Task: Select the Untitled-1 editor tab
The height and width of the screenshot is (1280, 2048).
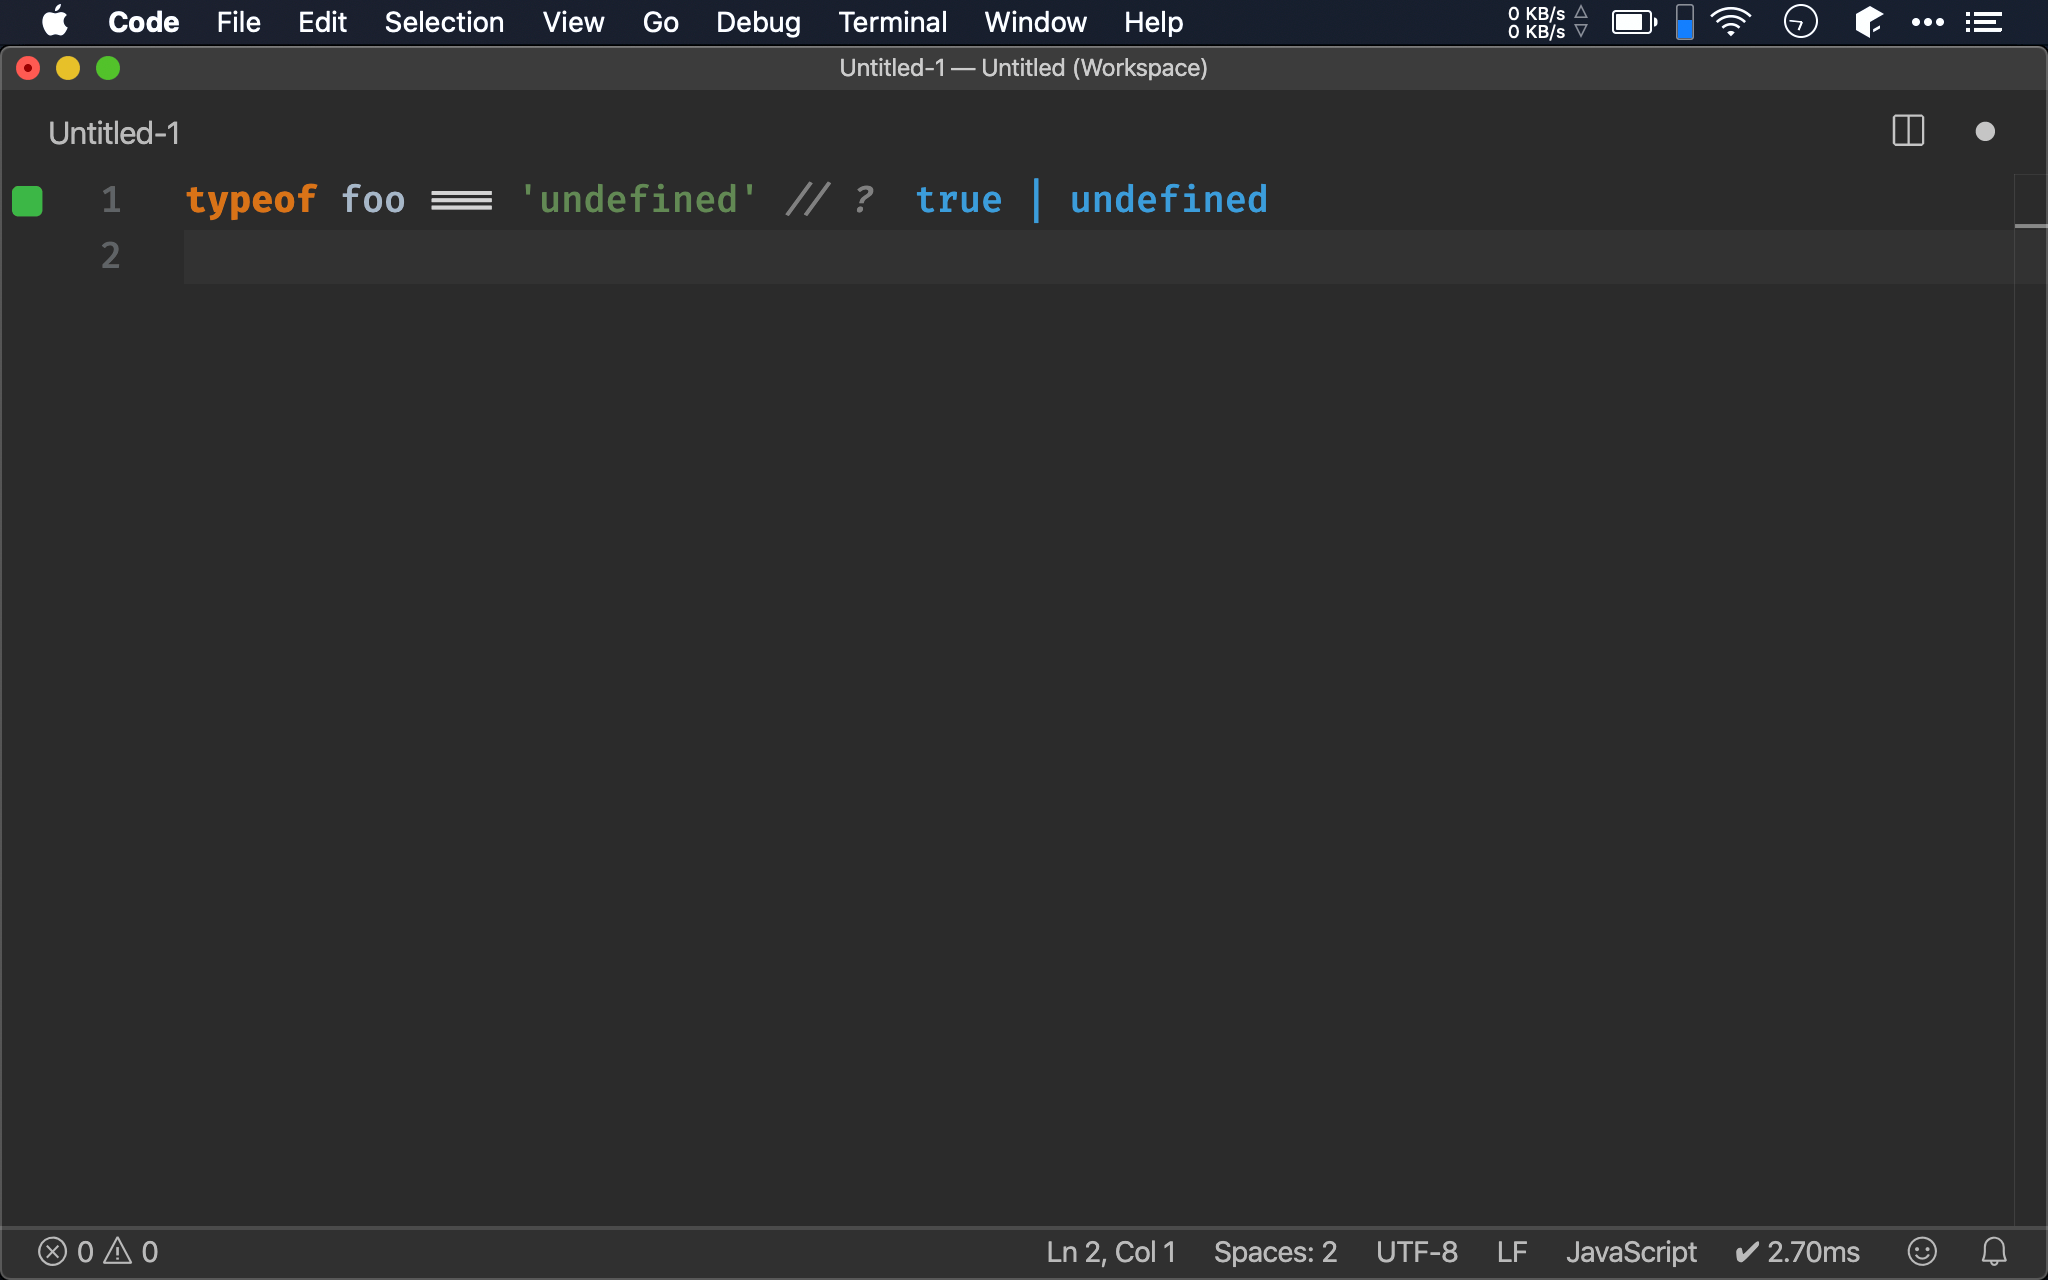Action: pyautogui.click(x=114, y=133)
